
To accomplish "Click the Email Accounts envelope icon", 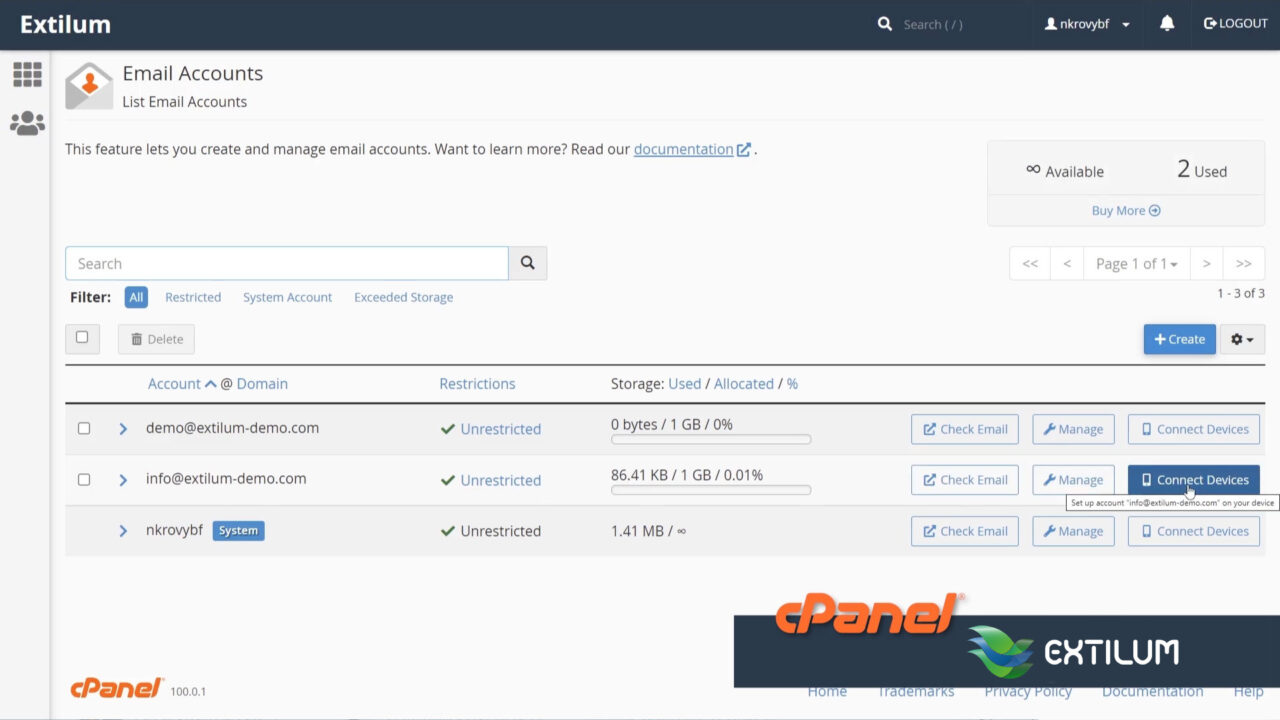I will (88, 85).
